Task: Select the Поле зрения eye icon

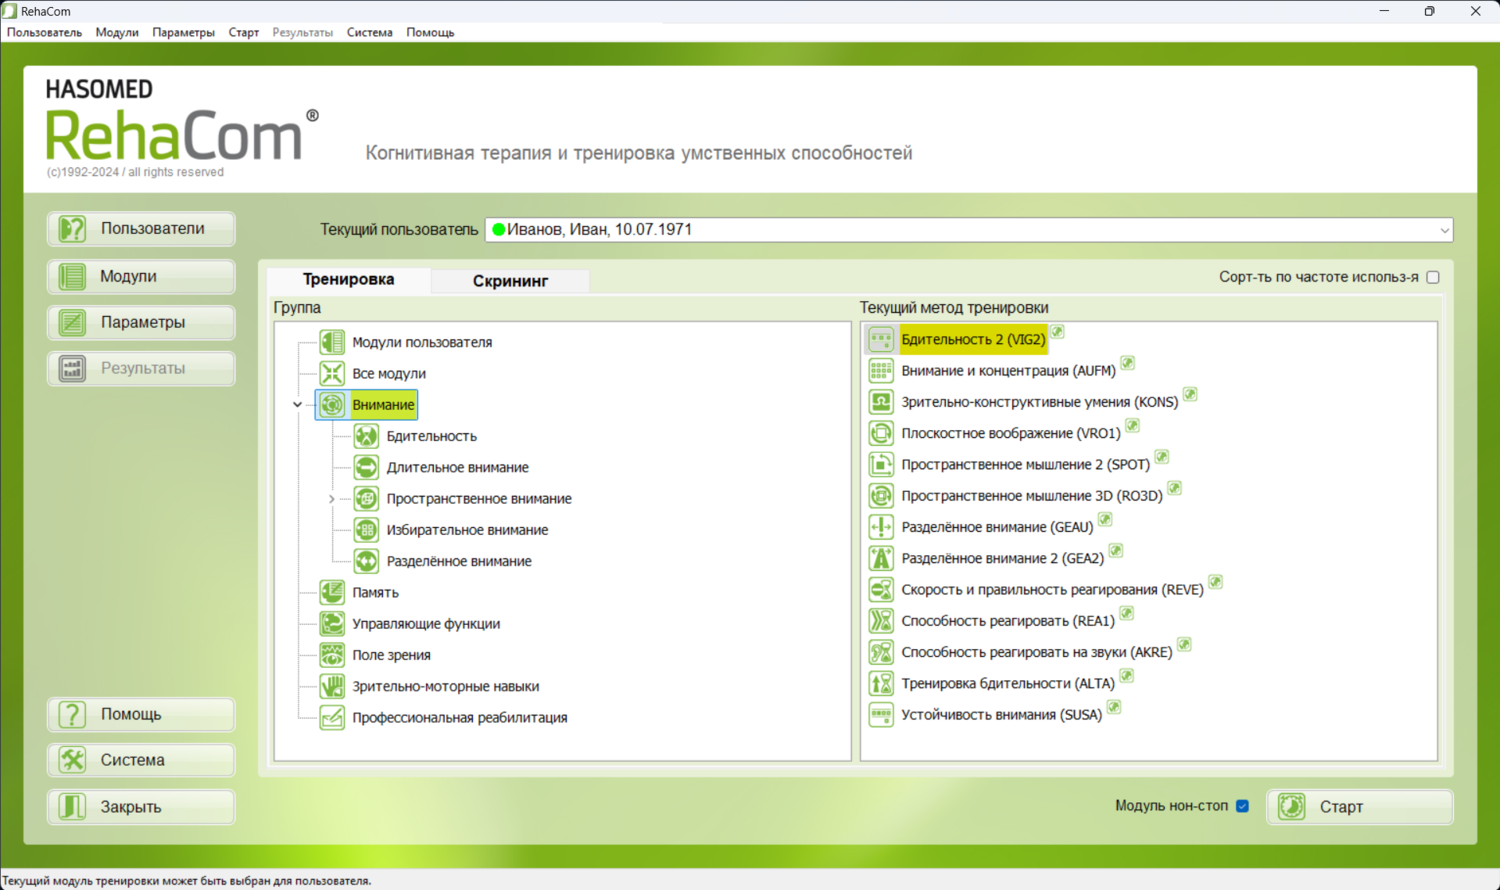Action: point(332,655)
